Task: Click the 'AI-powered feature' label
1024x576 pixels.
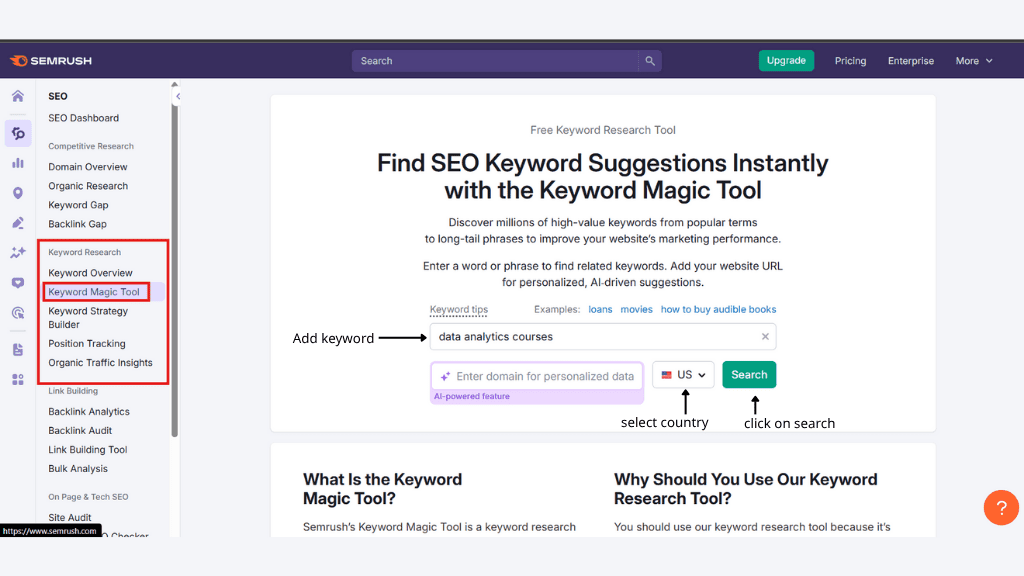Action: click(472, 396)
